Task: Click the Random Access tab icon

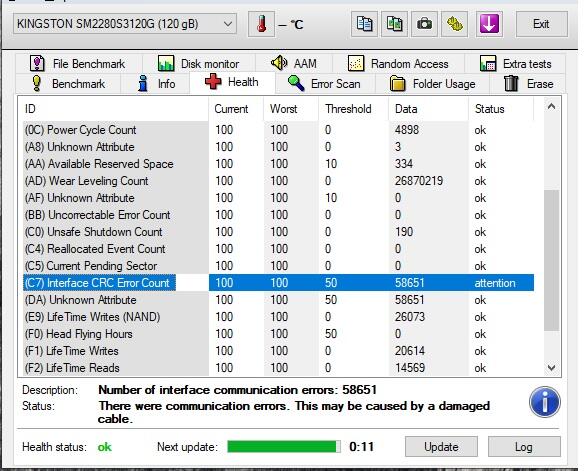Action: click(x=356, y=63)
